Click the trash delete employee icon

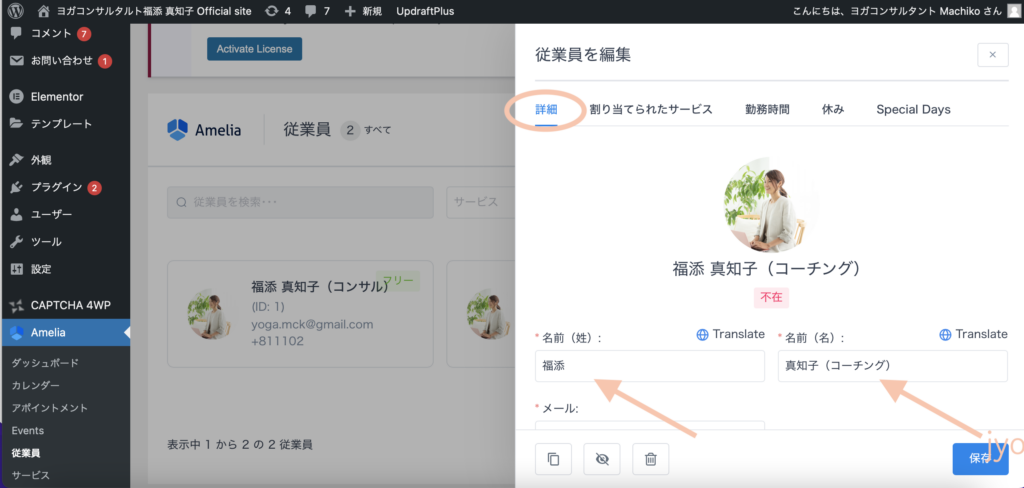(650, 459)
